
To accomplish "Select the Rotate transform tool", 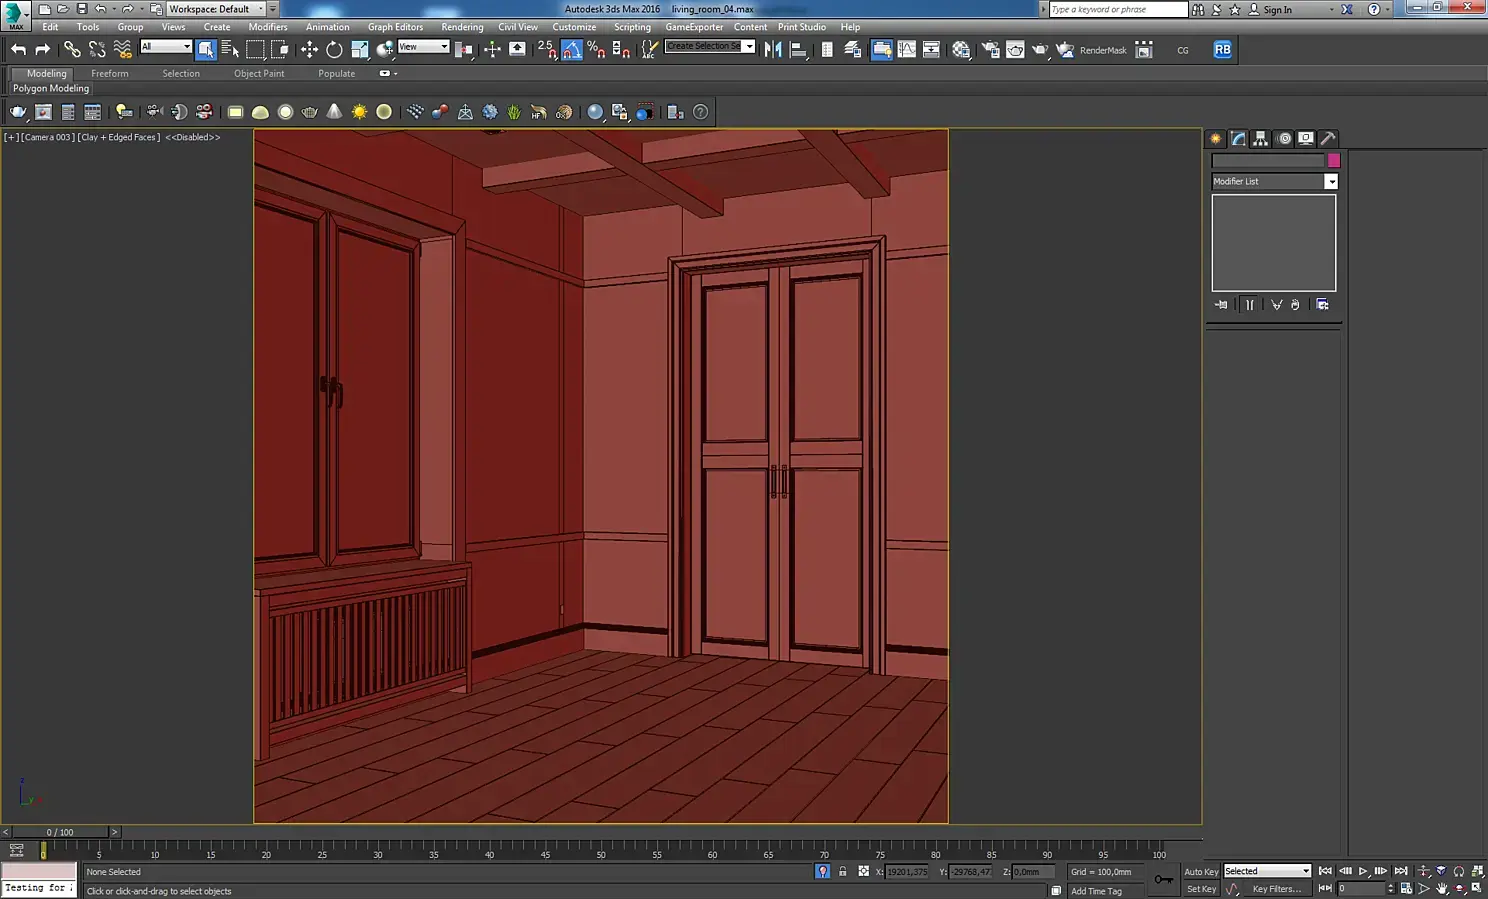I will (334, 49).
